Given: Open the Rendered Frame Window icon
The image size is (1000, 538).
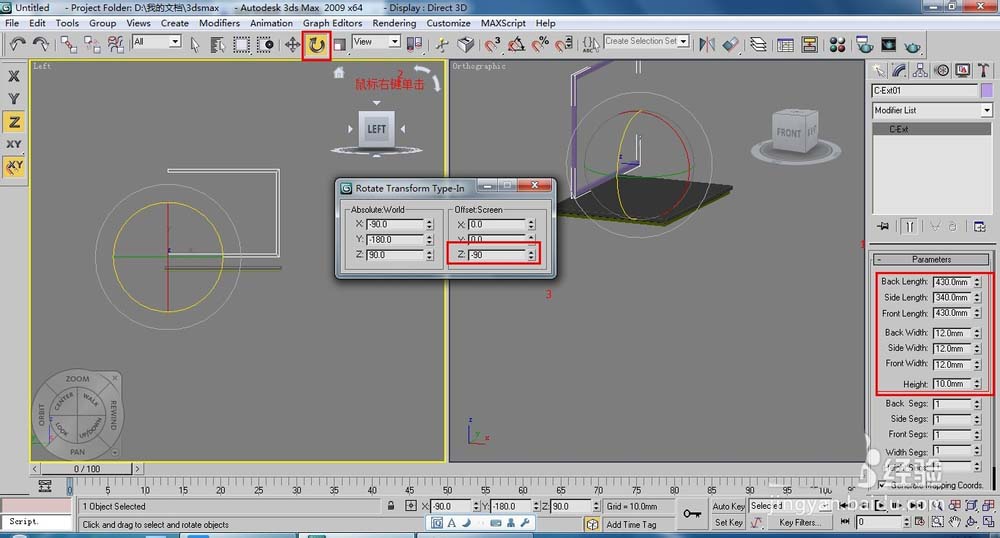Looking at the screenshot, I should (888, 44).
